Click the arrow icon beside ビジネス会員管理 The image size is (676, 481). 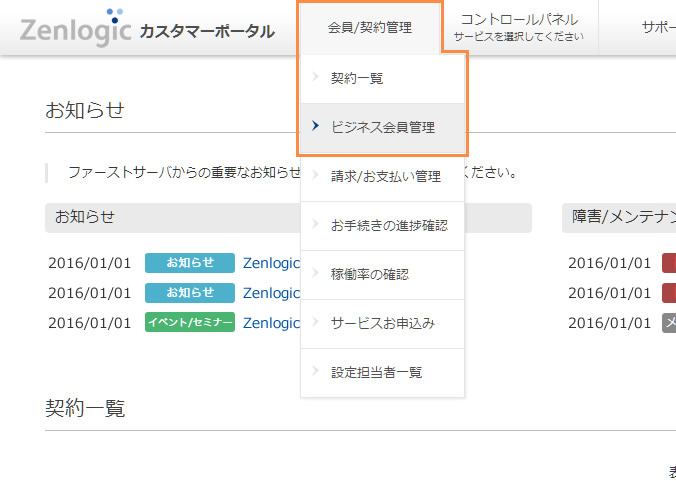click(315, 127)
